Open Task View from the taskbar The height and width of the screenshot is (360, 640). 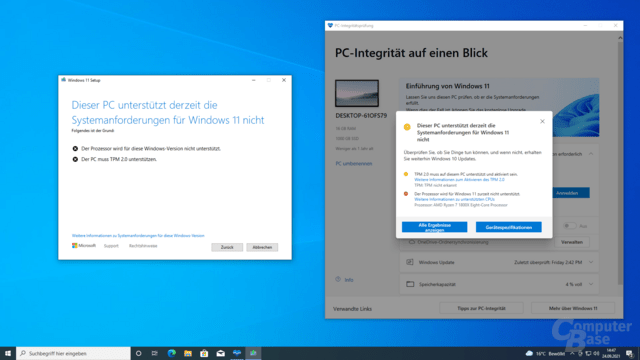(155, 353)
